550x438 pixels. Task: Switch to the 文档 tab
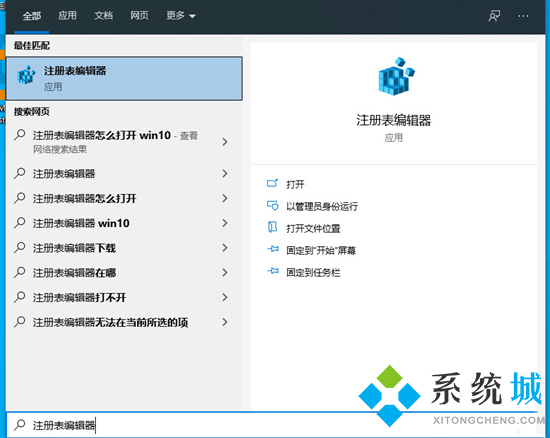point(103,15)
